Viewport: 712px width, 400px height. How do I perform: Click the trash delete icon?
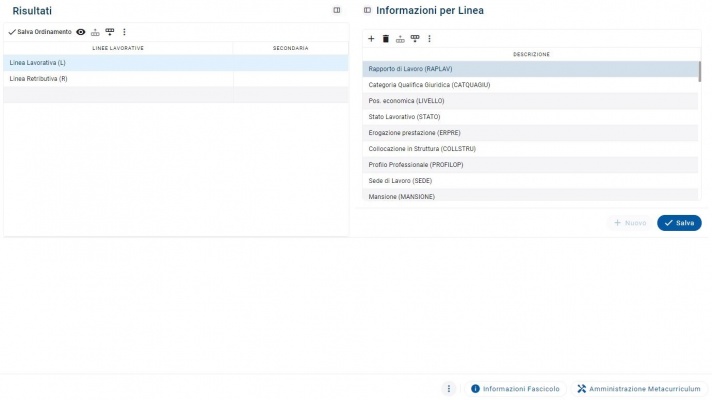[386, 39]
